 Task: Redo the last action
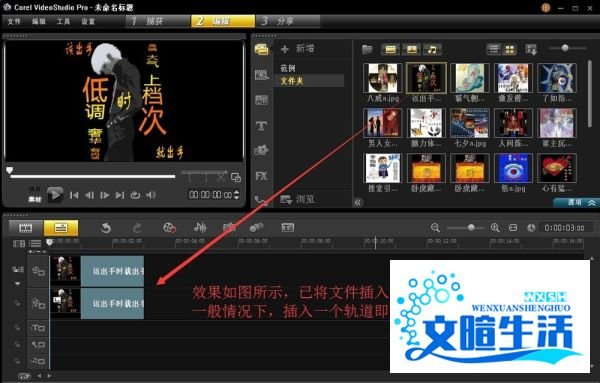(137, 228)
